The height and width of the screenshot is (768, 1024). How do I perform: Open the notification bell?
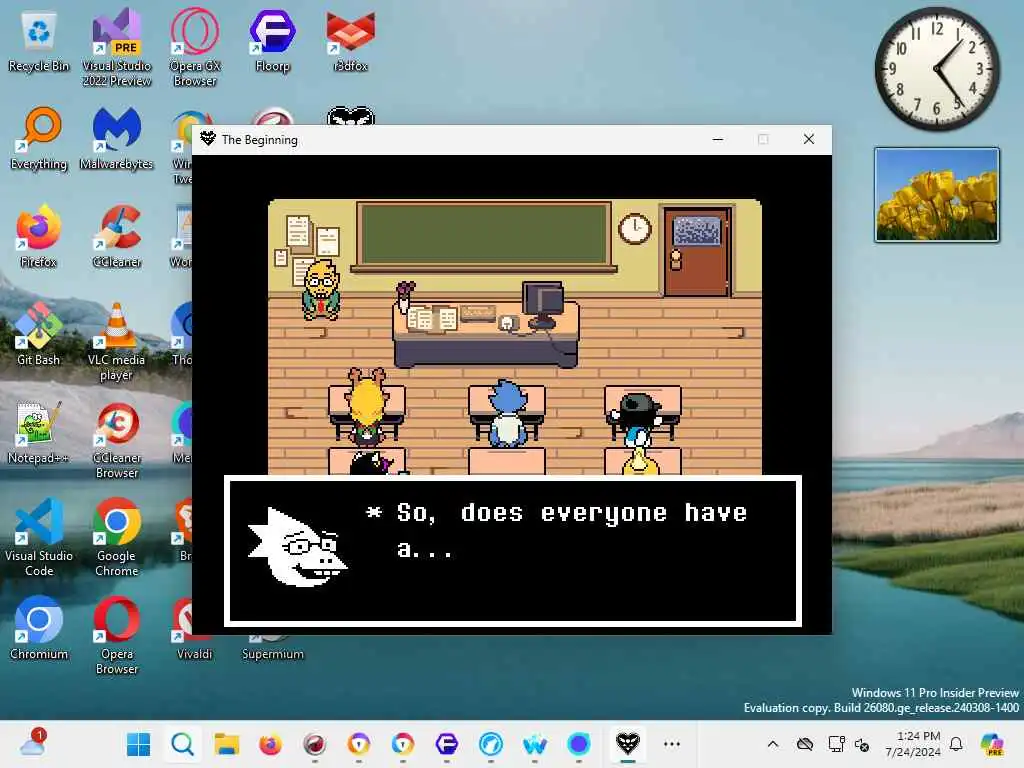pyautogui.click(x=956, y=744)
